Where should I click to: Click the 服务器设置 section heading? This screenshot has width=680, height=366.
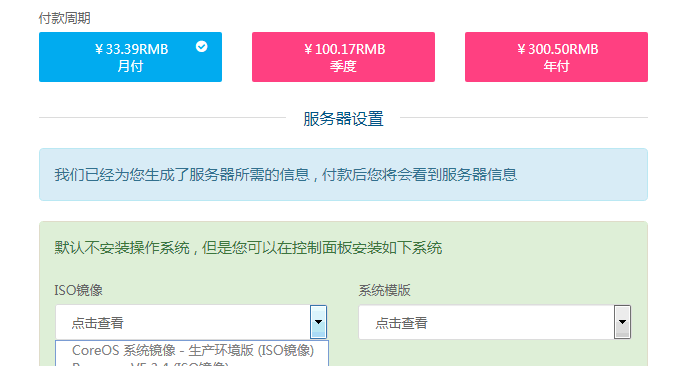343,119
